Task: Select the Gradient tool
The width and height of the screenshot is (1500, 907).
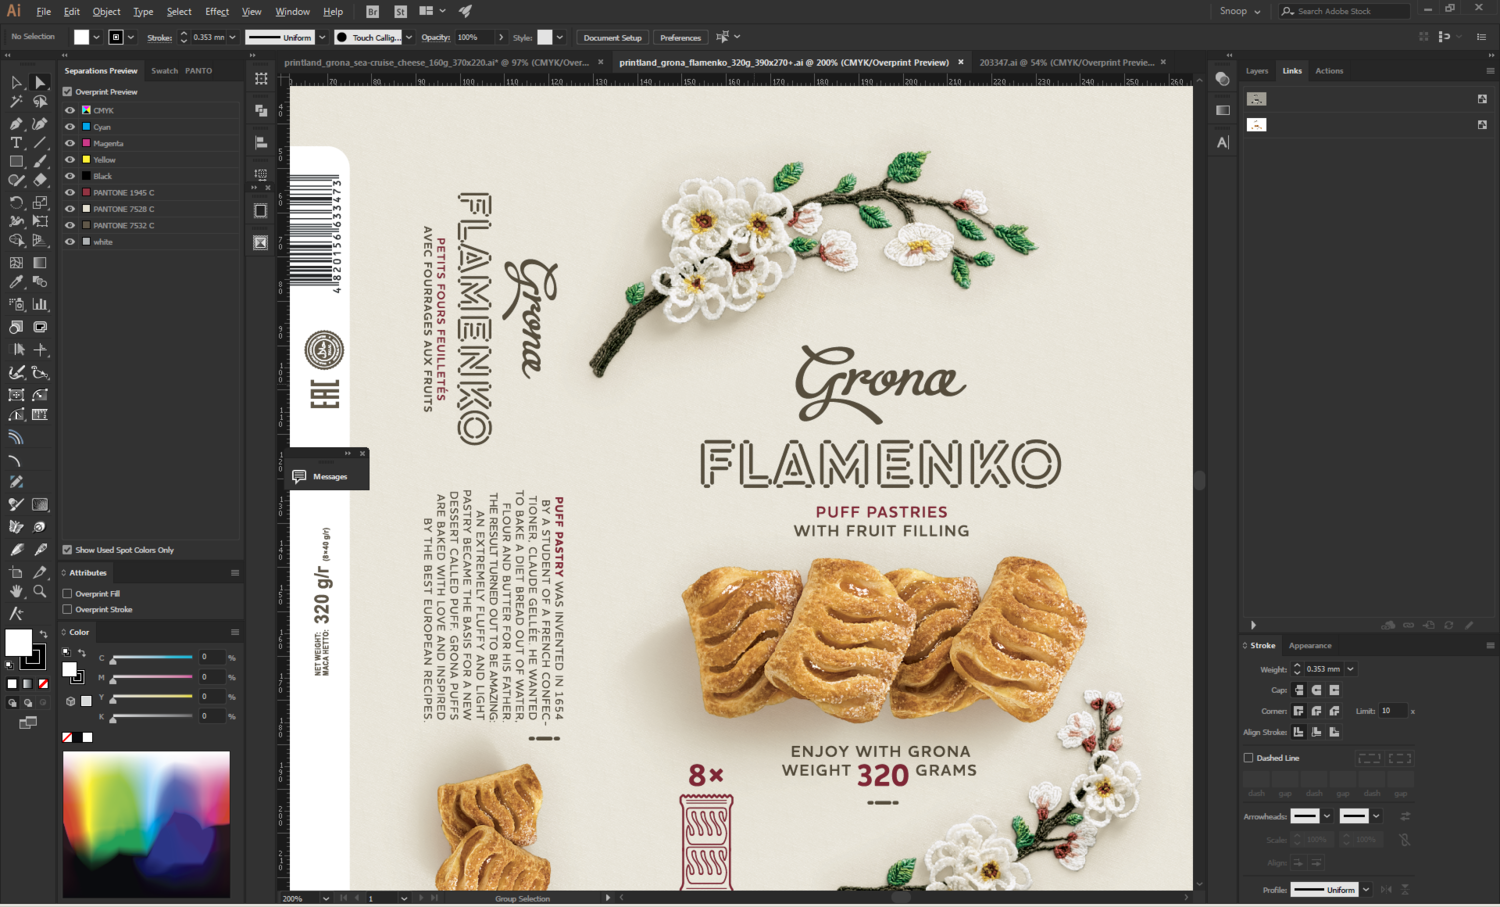Action: pos(40,263)
